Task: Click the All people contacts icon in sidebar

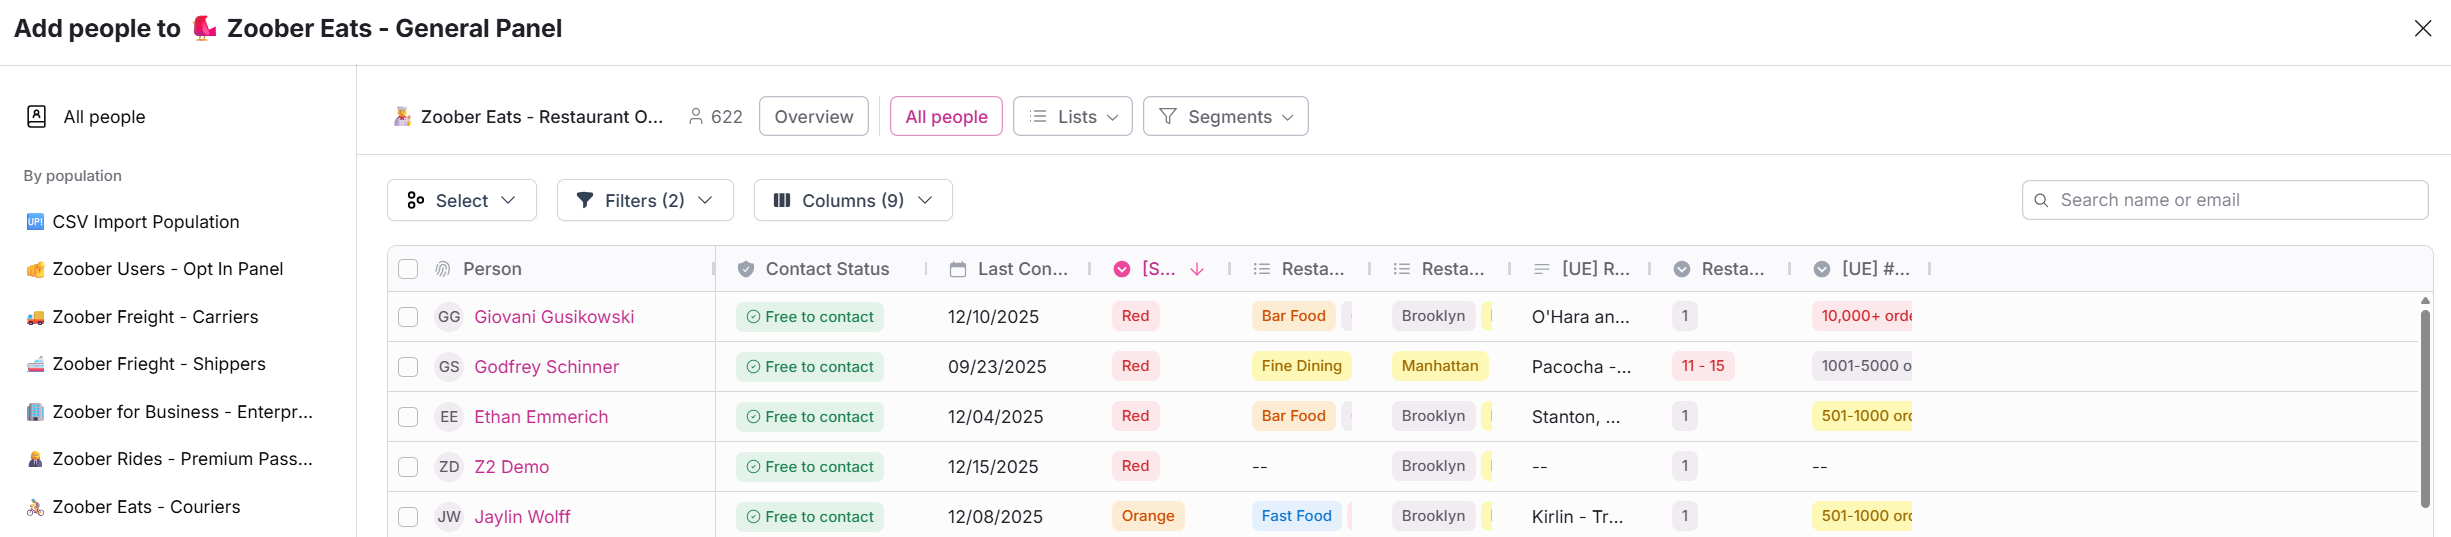Action: click(x=37, y=117)
